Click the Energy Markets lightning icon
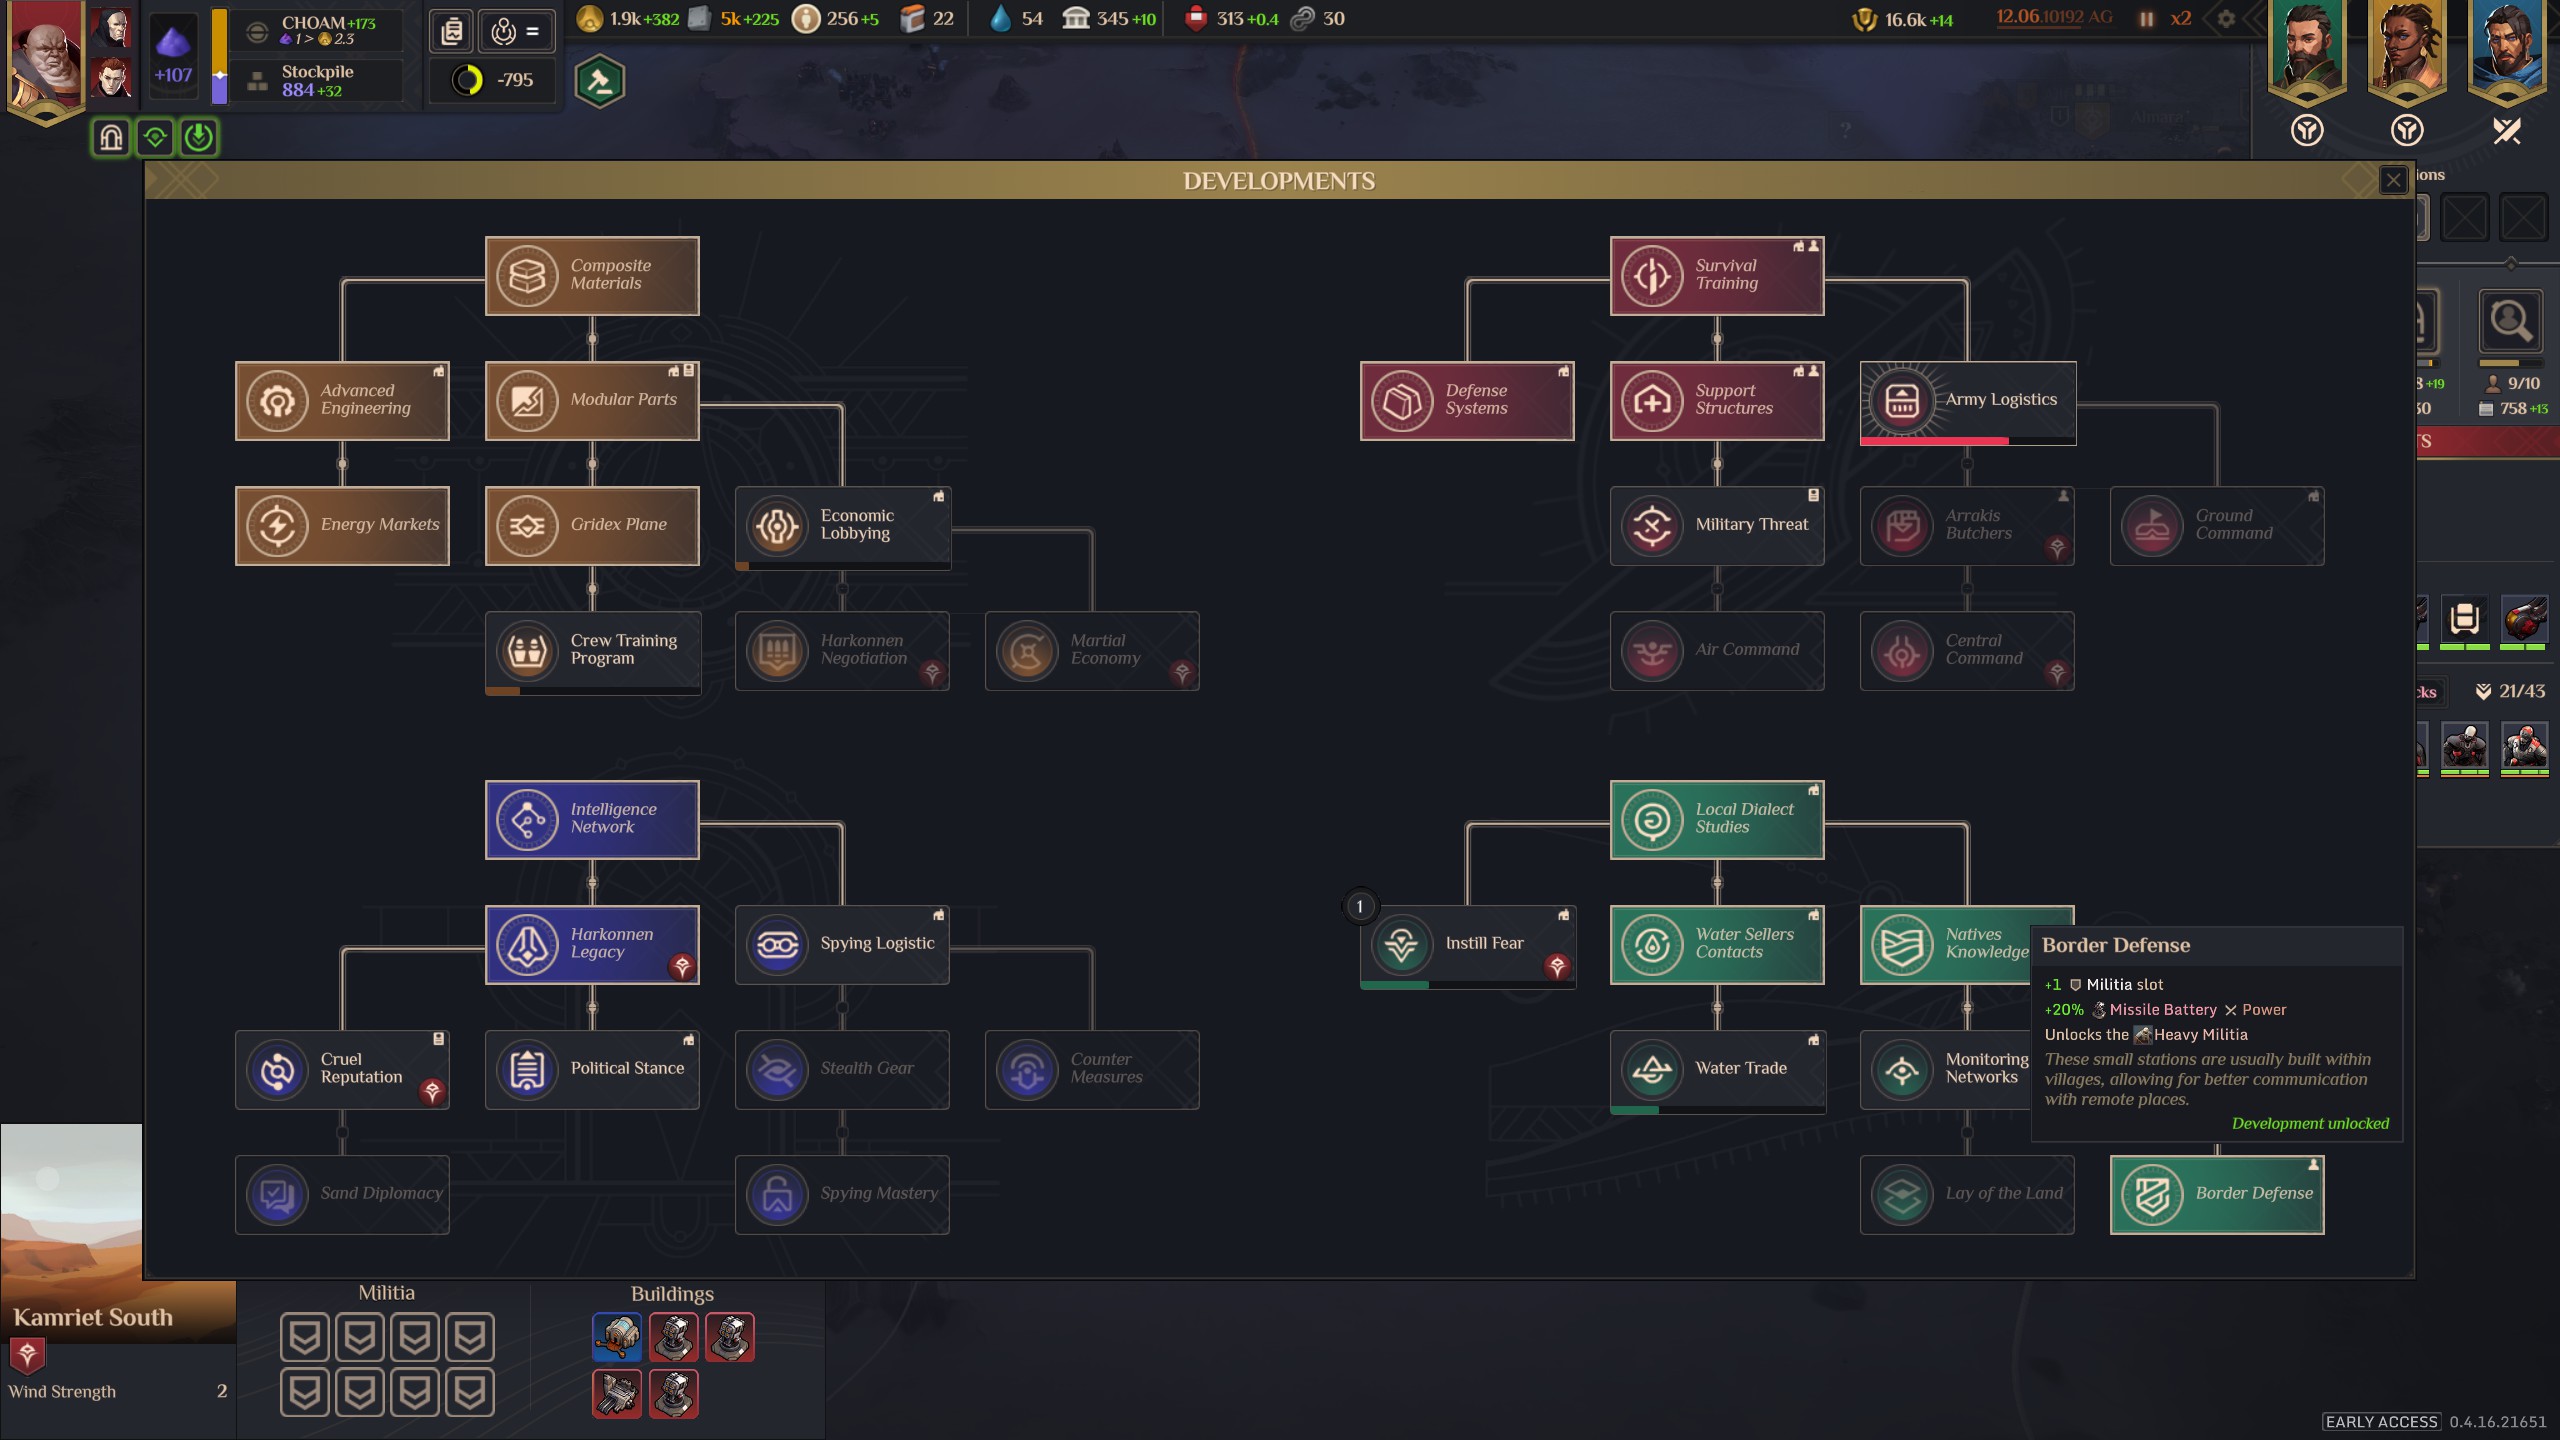This screenshot has height=1440, width=2560. click(277, 526)
